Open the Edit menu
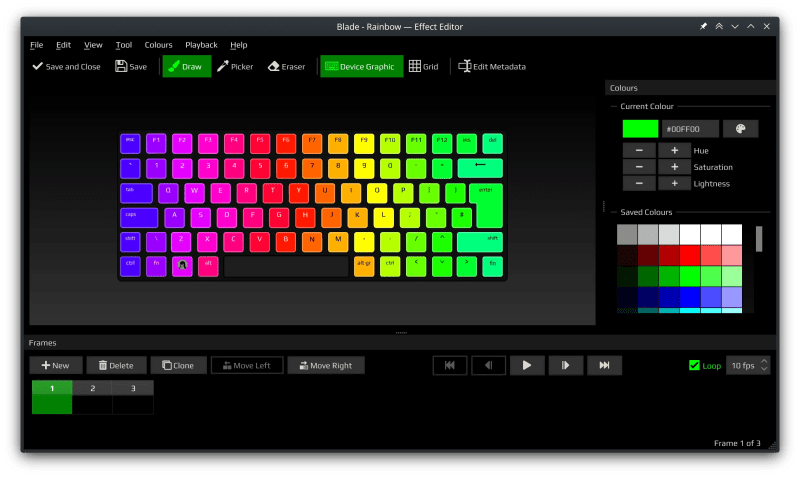Viewport: 800px width, 477px height. [63, 45]
